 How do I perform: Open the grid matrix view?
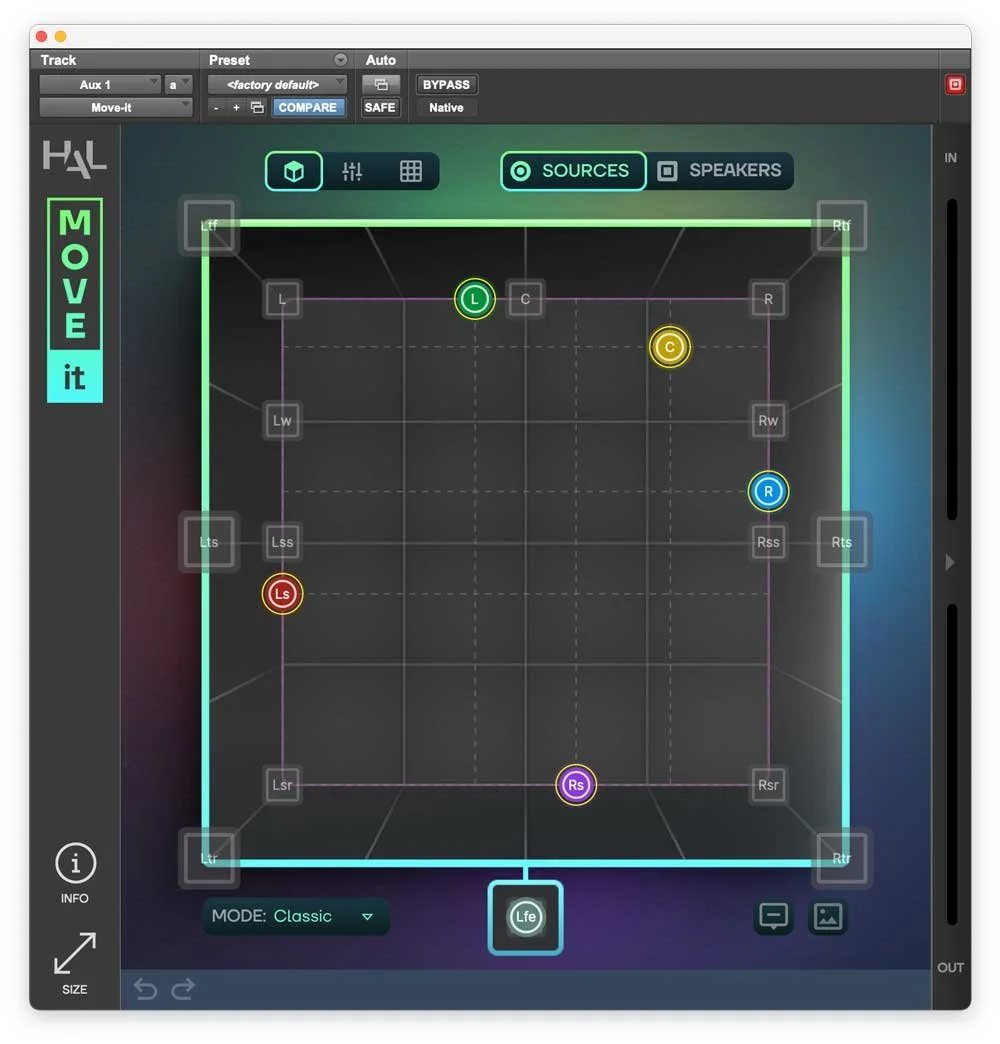click(x=410, y=171)
